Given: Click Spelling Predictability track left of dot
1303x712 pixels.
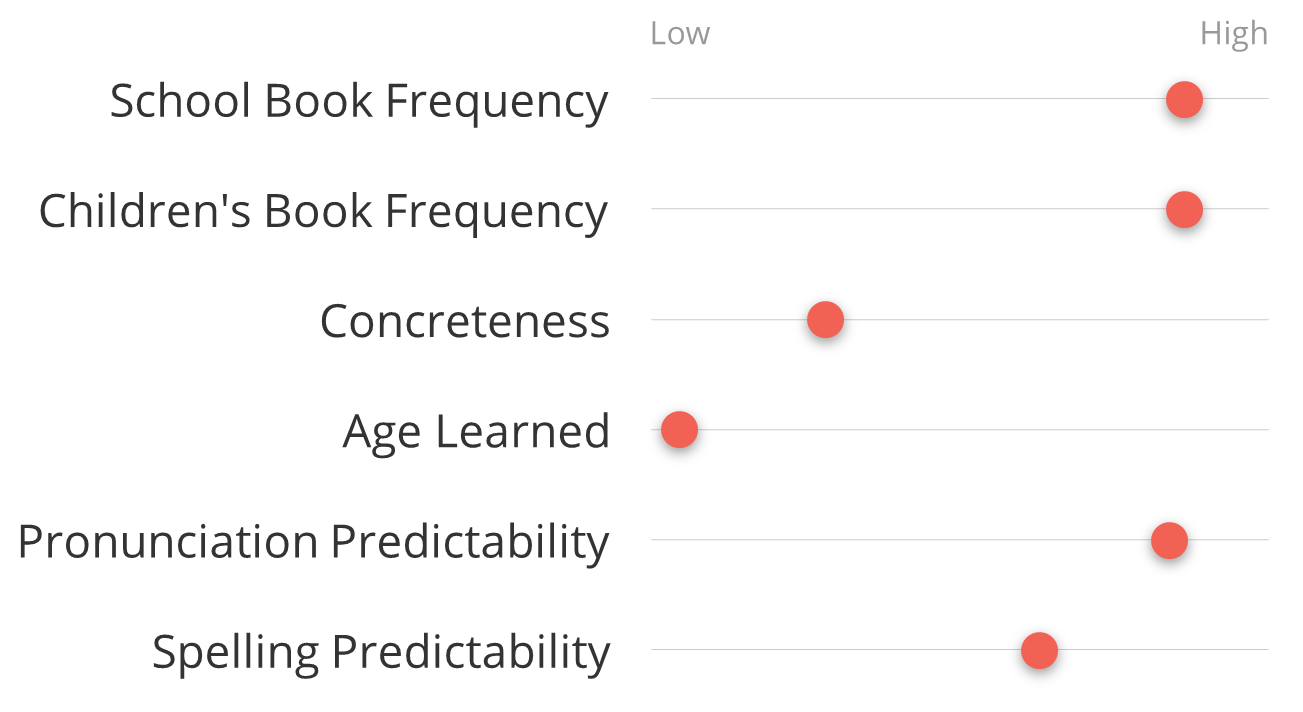Looking at the screenshot, I should (x=836, y=649).
